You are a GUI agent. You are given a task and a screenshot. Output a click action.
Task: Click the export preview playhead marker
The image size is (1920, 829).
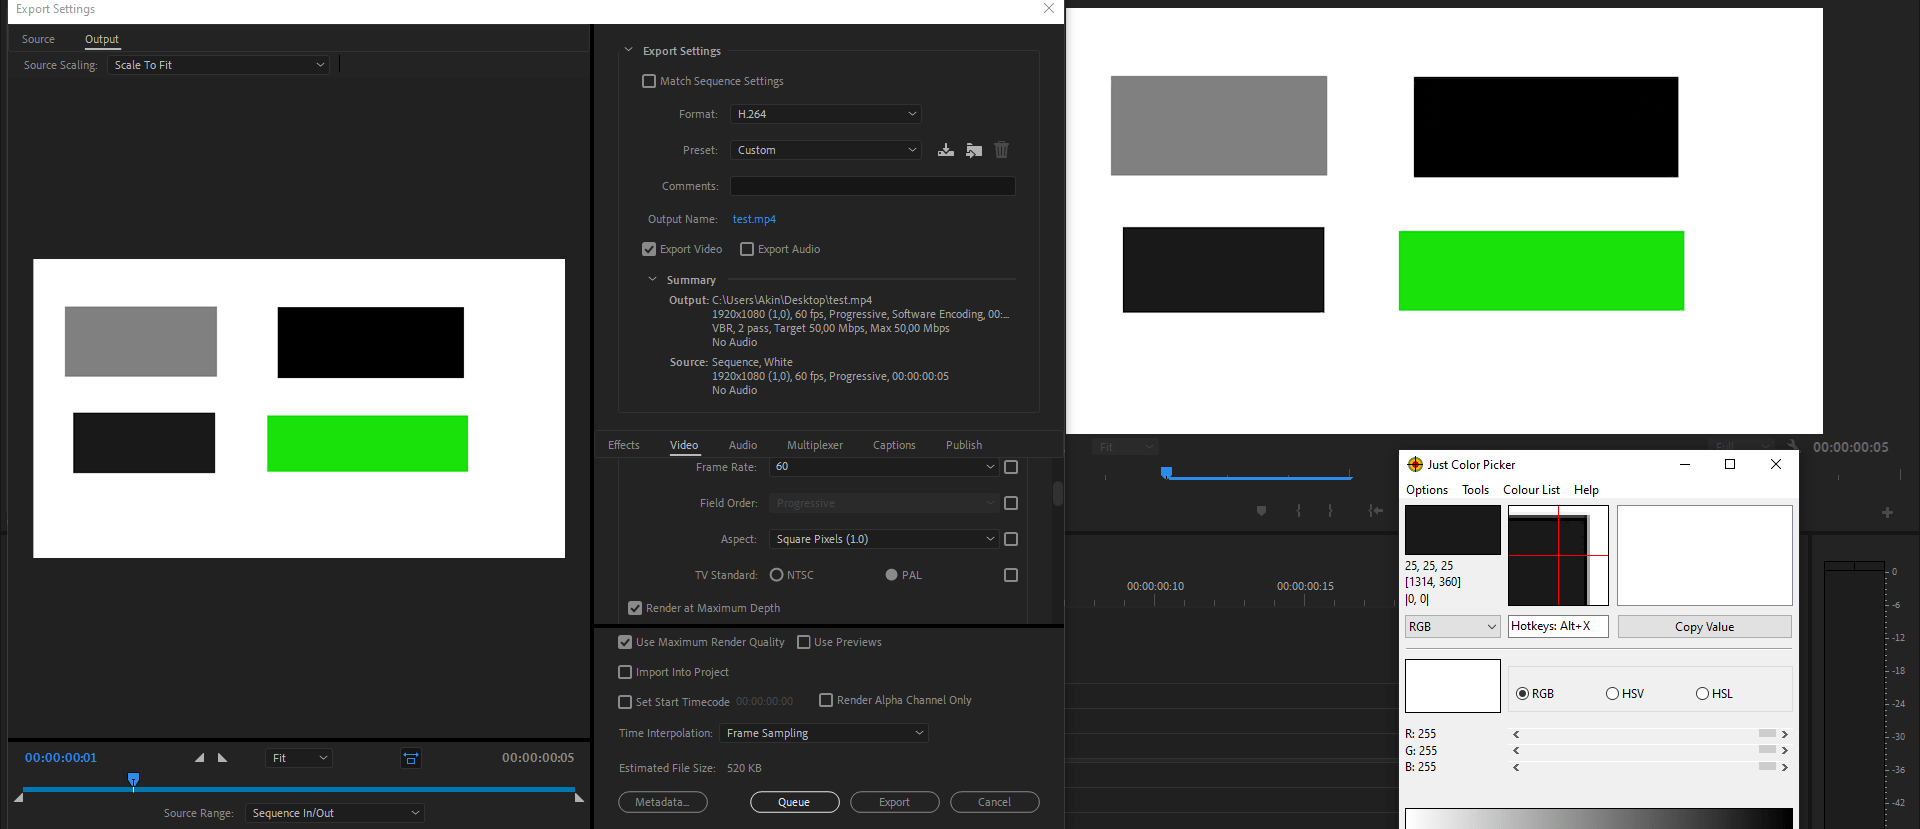(133, 779)
